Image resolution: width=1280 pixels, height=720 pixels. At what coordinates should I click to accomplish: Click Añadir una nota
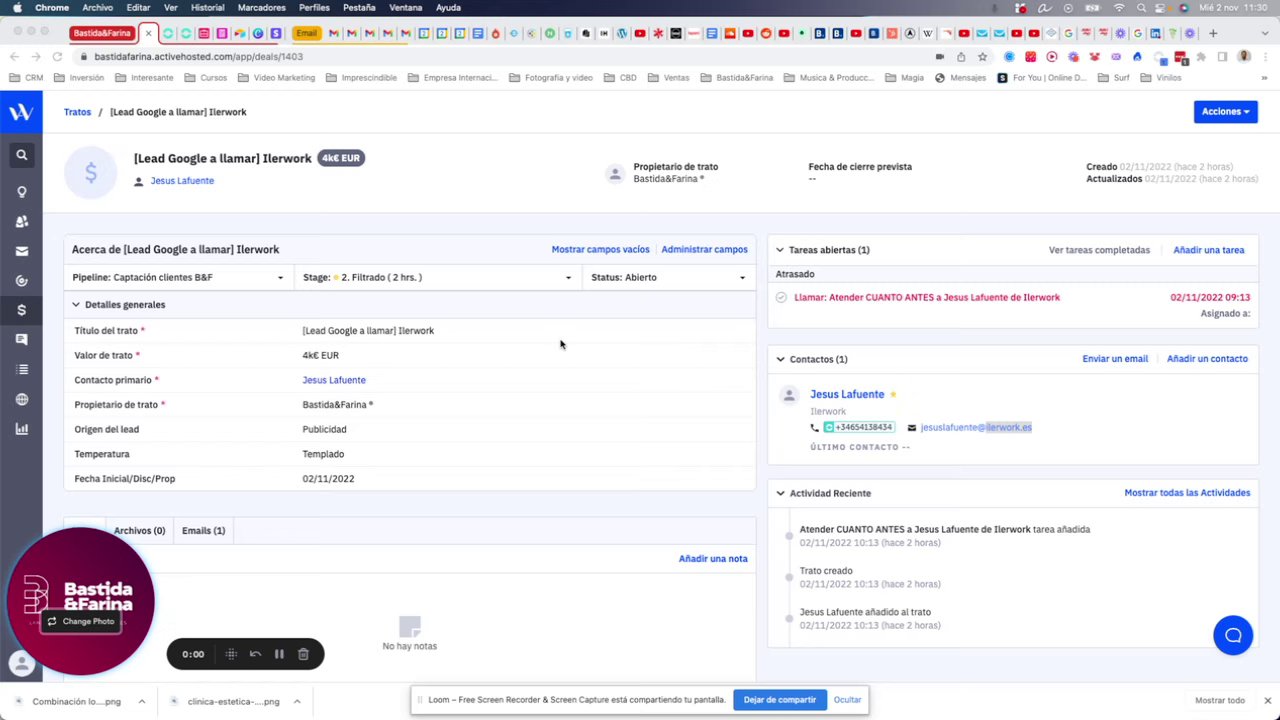point(713,559)
